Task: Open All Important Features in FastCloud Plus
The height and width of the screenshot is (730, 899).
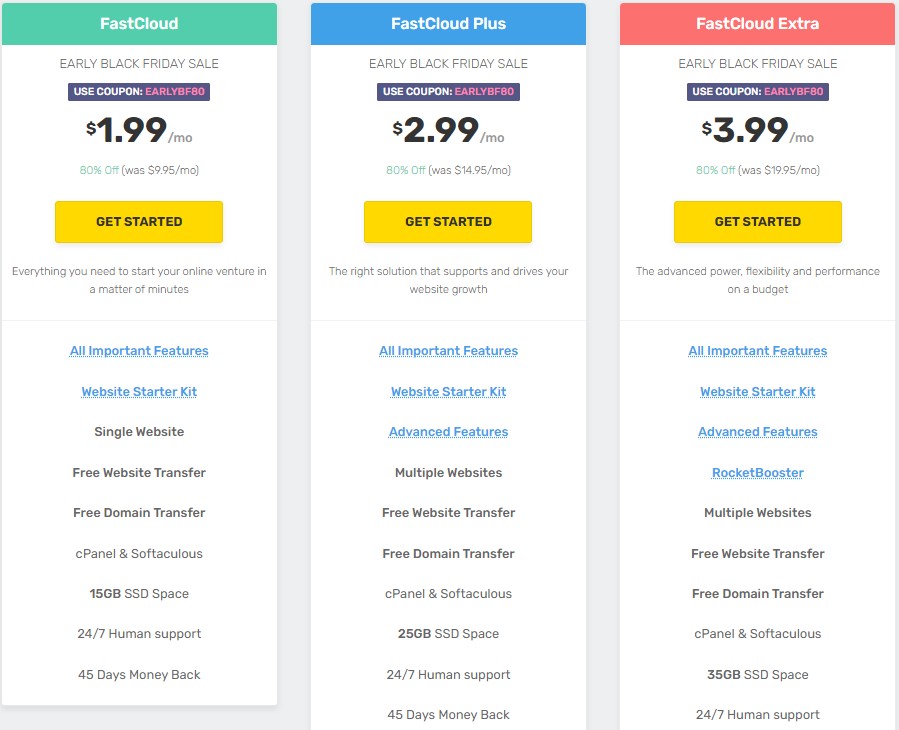Action: (448, 351)
